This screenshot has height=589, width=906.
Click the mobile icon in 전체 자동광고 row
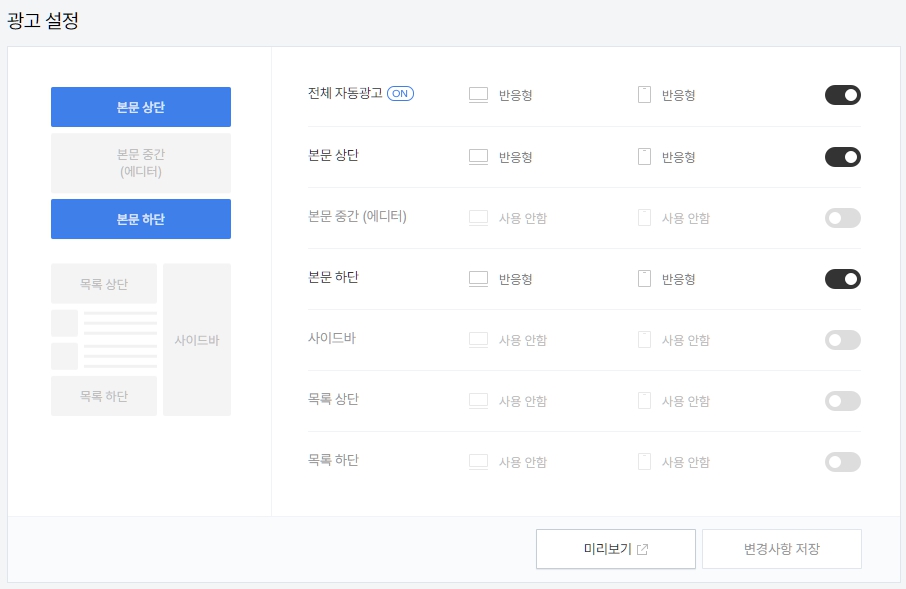pyautogui.click(x=644, y=95)
